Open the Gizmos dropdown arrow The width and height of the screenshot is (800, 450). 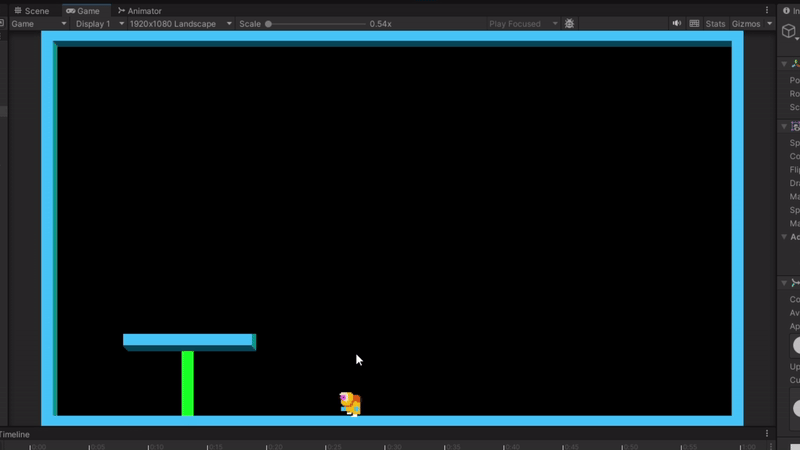(x=769, y=24)
